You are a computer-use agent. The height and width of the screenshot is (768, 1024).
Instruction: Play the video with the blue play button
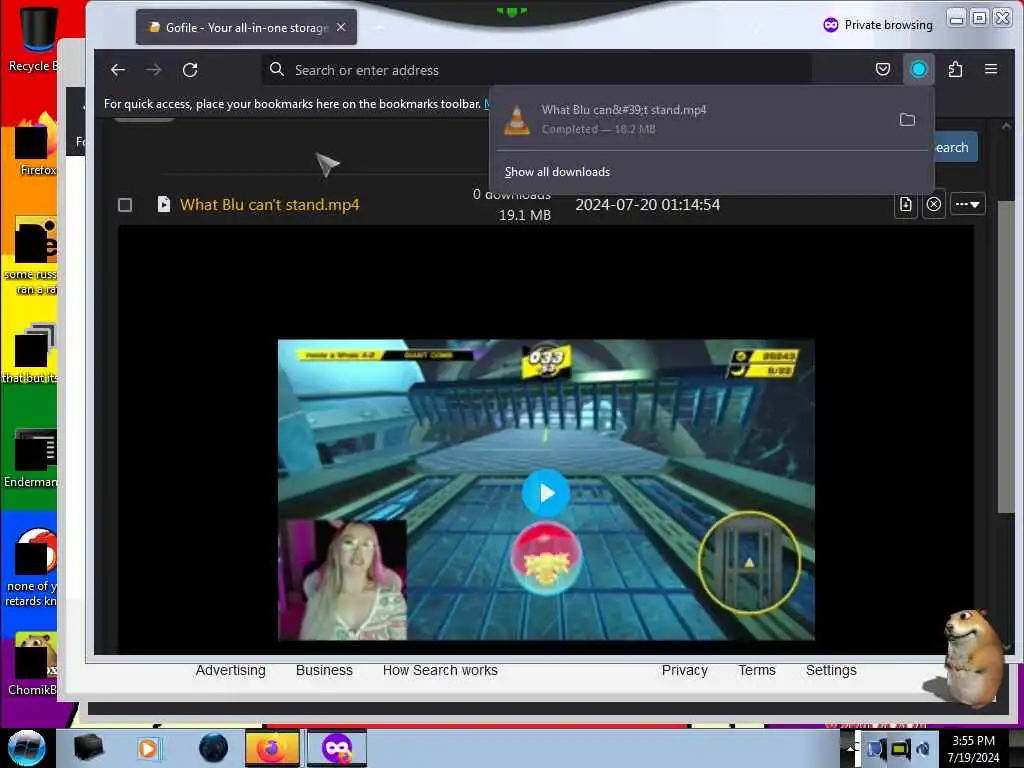click(x=546, y=493)
